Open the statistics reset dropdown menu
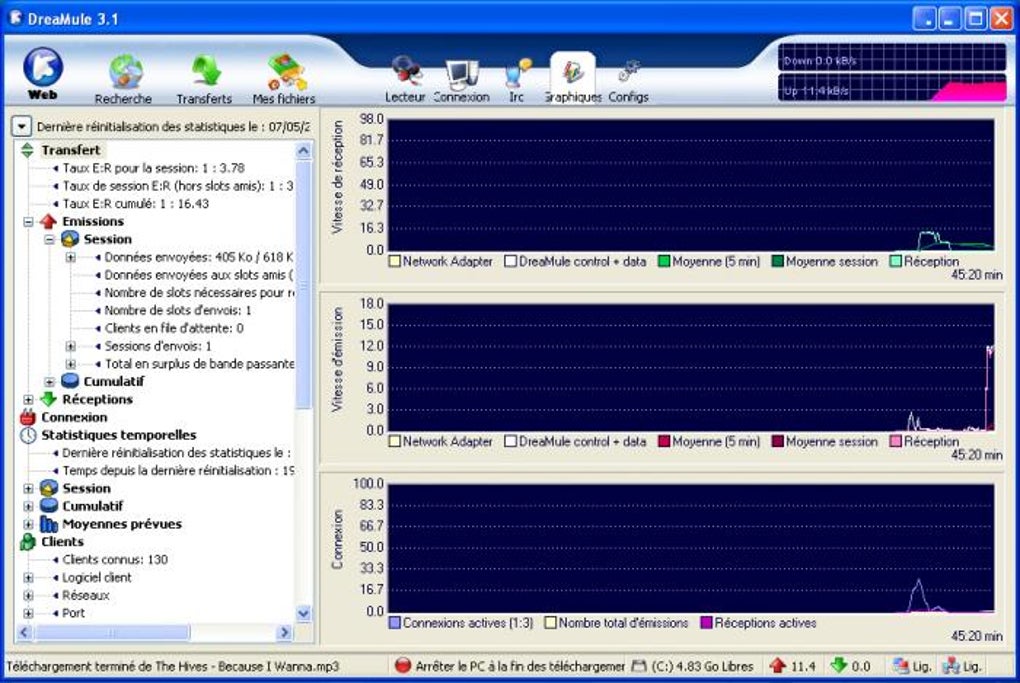 (21, 127)
